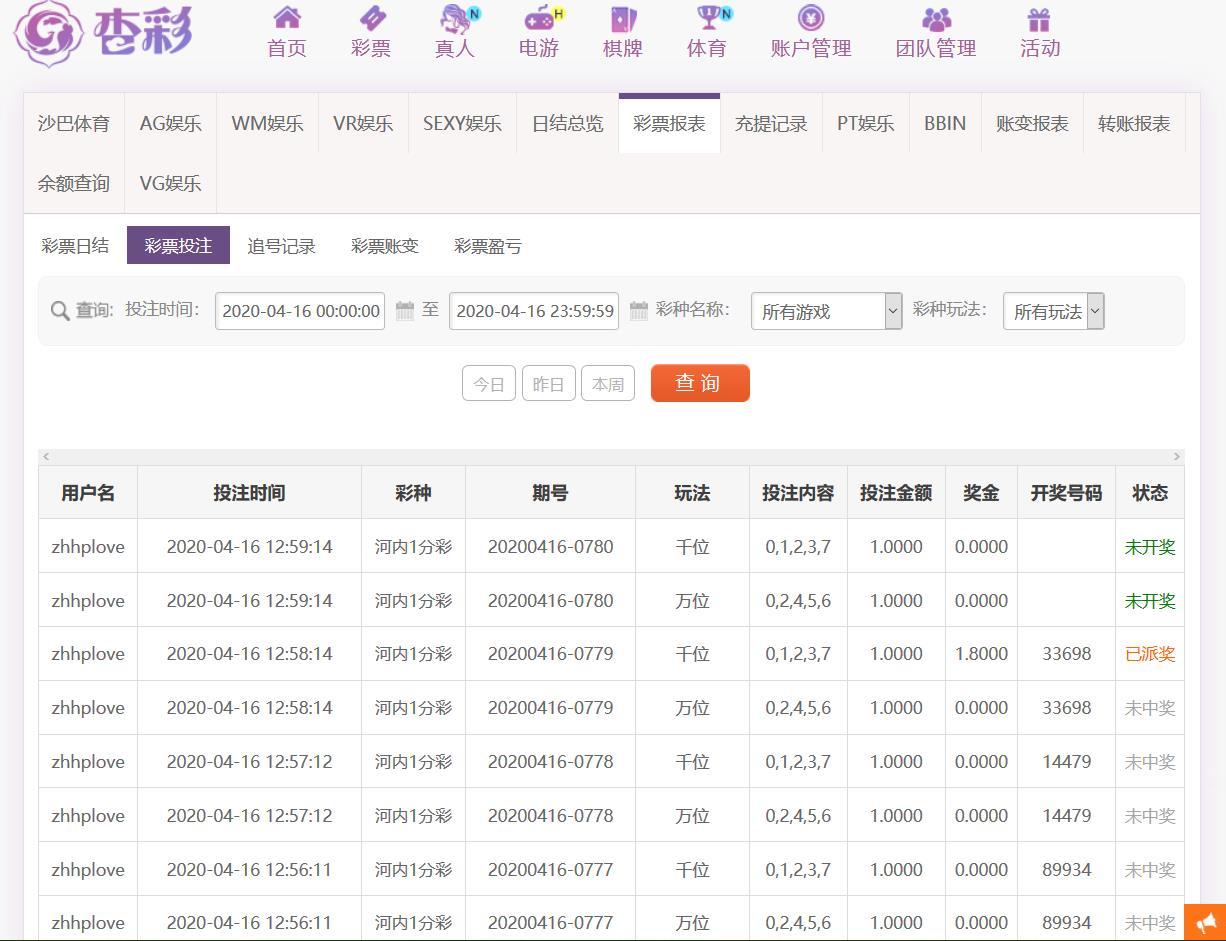This screenshot has height=941, width=1226.
Task: Click the table's right scroll arrow
Action: (x=1176, y=457)
